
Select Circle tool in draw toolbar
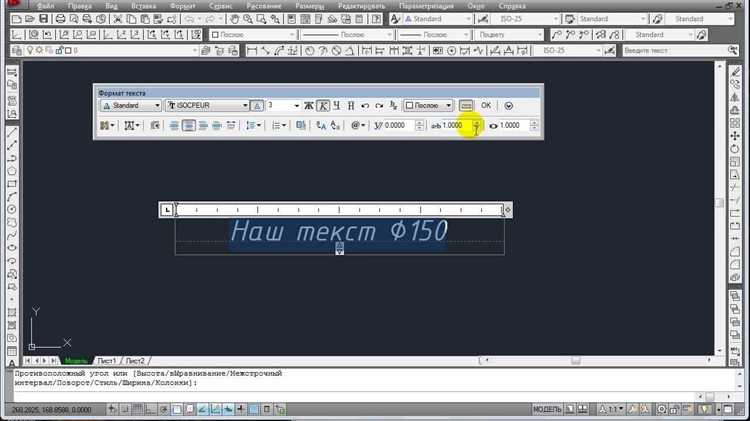(12, 210)
